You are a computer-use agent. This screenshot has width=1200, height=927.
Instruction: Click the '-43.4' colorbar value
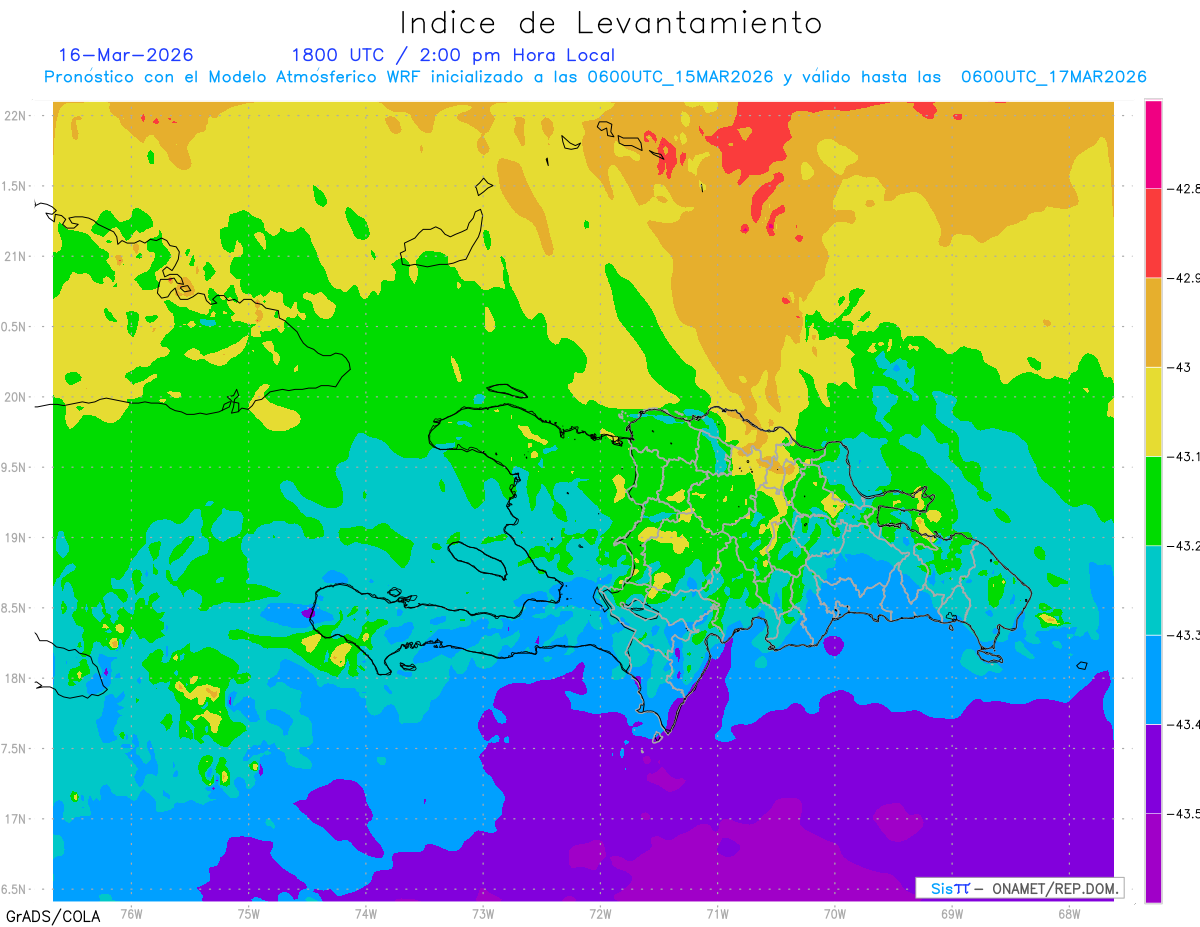point(1183,724)
